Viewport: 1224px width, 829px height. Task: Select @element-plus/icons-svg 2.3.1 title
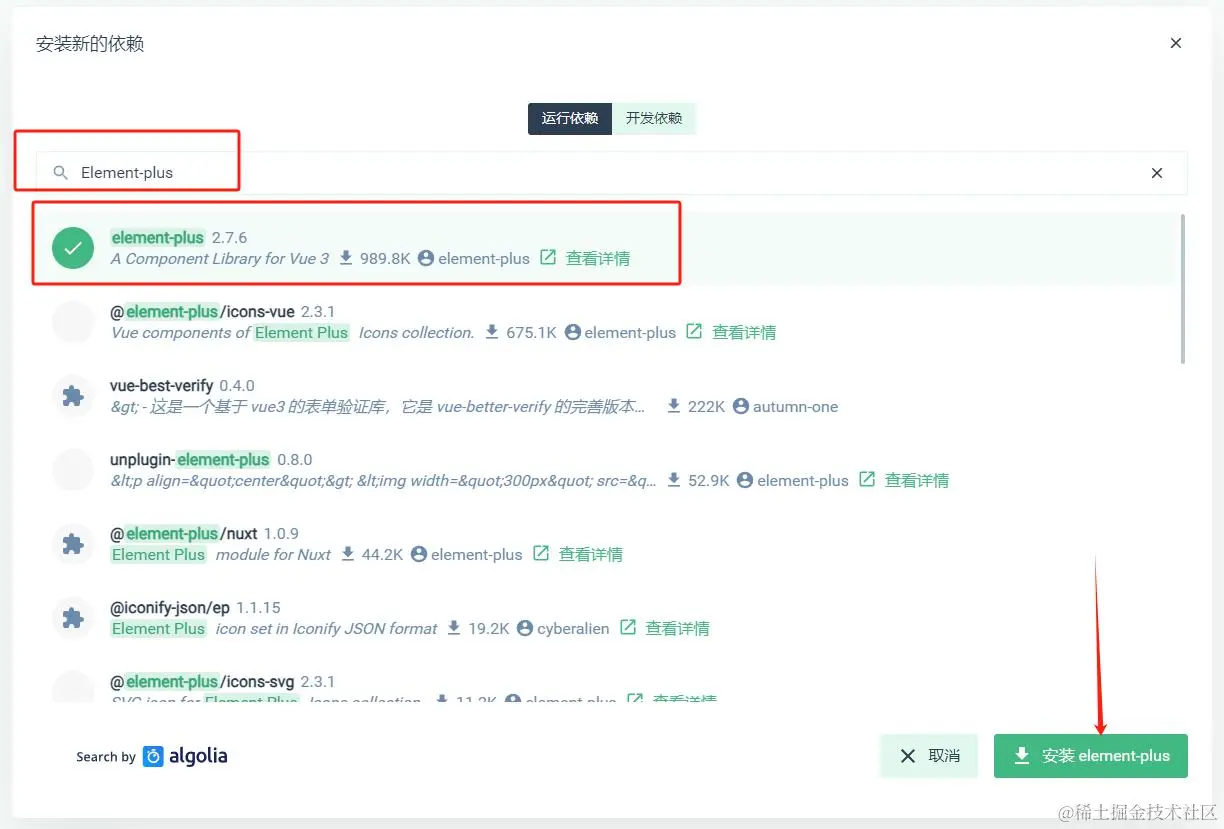(222, 681)
